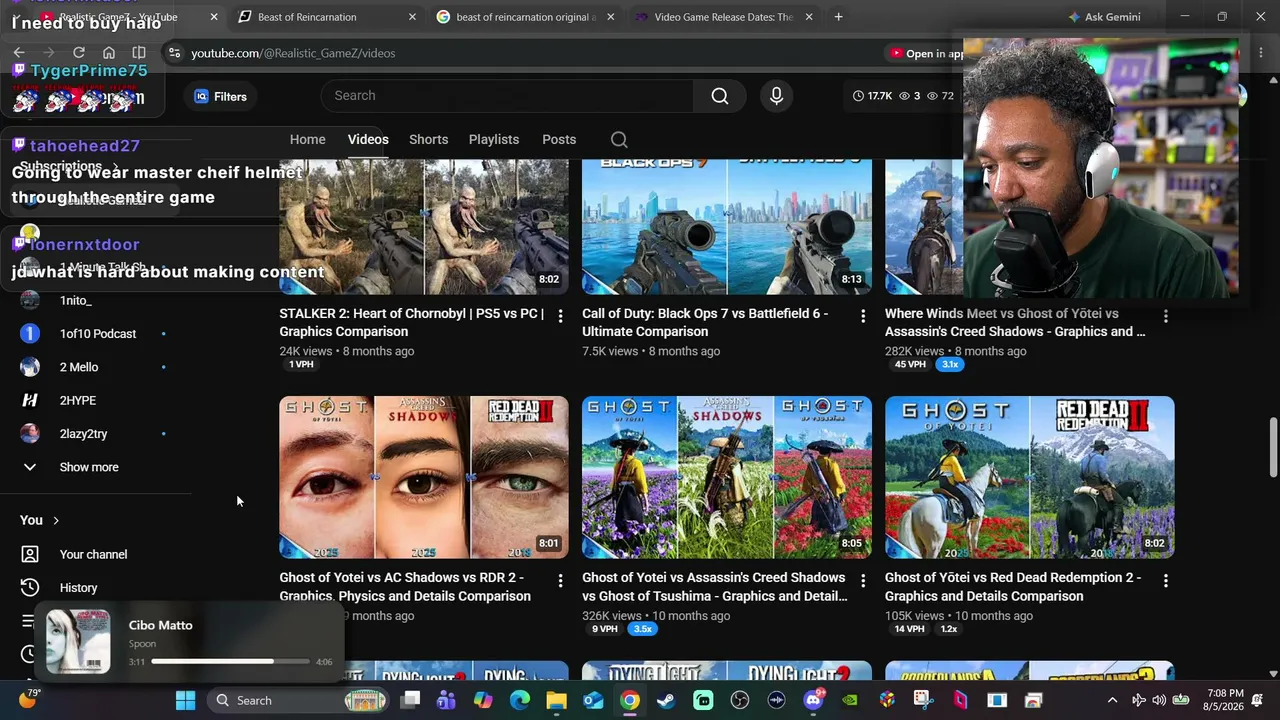Switch to Video Game Release Dates tab
The width and height of the screenshot is (1280, 720).
pyautogui.click(x=724, y=17)
